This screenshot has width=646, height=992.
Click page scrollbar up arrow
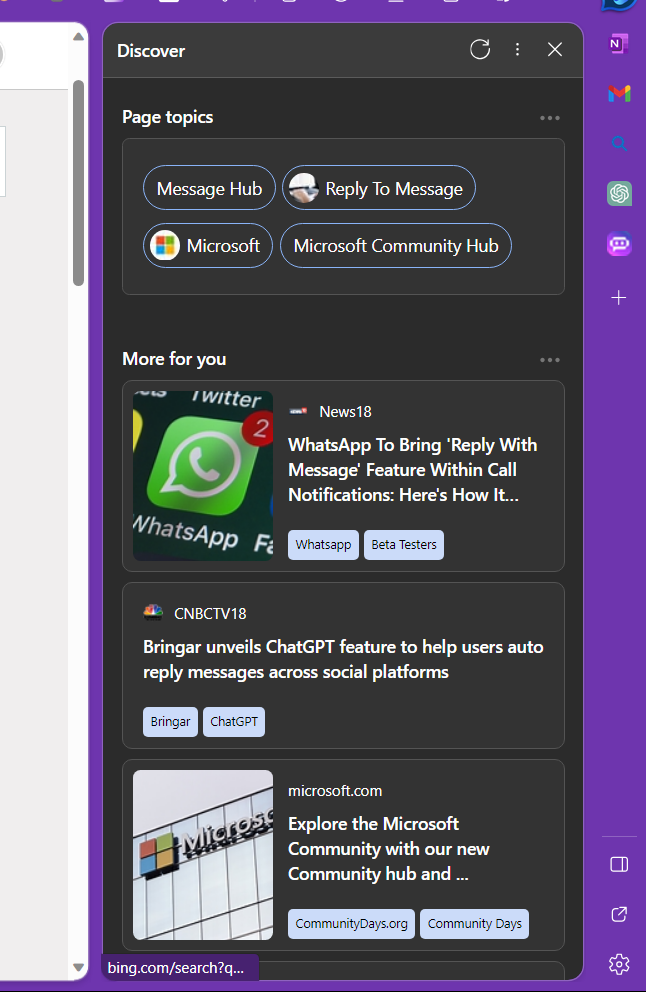(78, 36)
